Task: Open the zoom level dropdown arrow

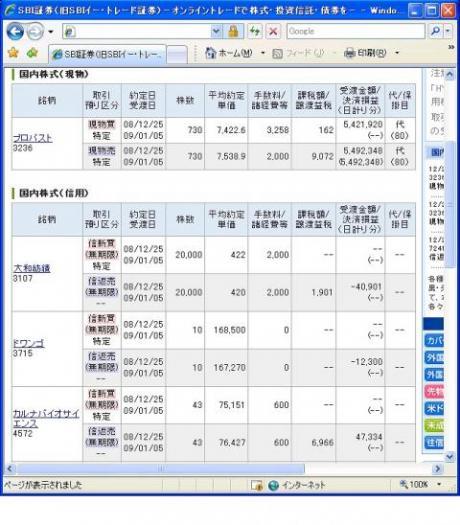Action: pos(439,484)
